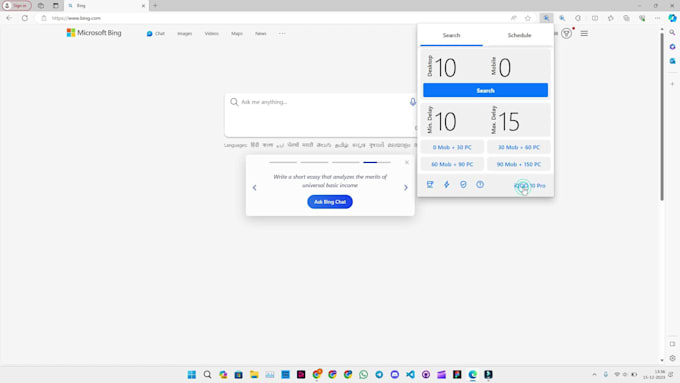
Task: Click the microphone voice search icon
Action: 412,102
